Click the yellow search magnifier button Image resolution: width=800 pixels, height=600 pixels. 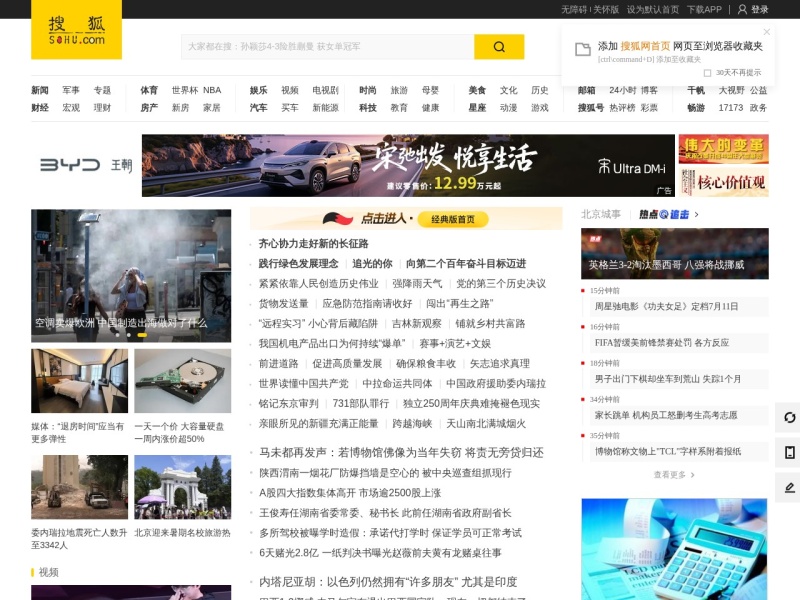499,47
